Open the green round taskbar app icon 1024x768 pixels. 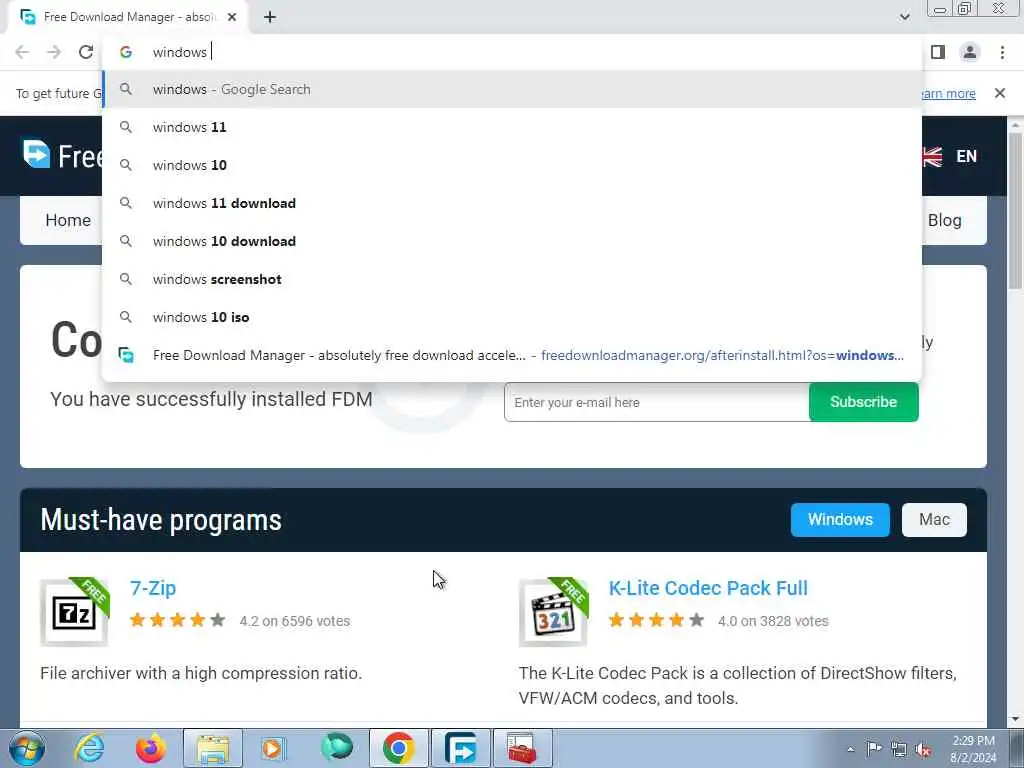(336, 748)
